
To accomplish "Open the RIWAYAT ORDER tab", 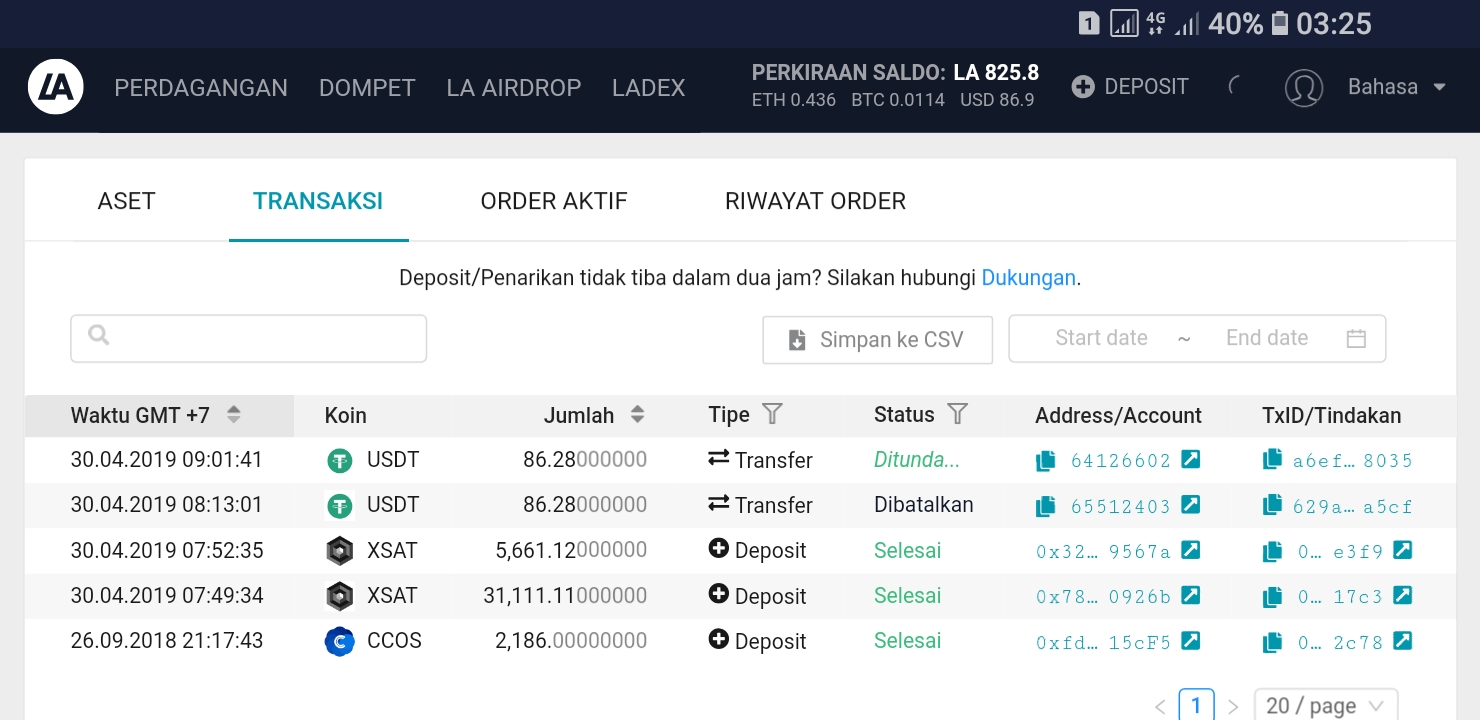I will click(x=815, y=201).
